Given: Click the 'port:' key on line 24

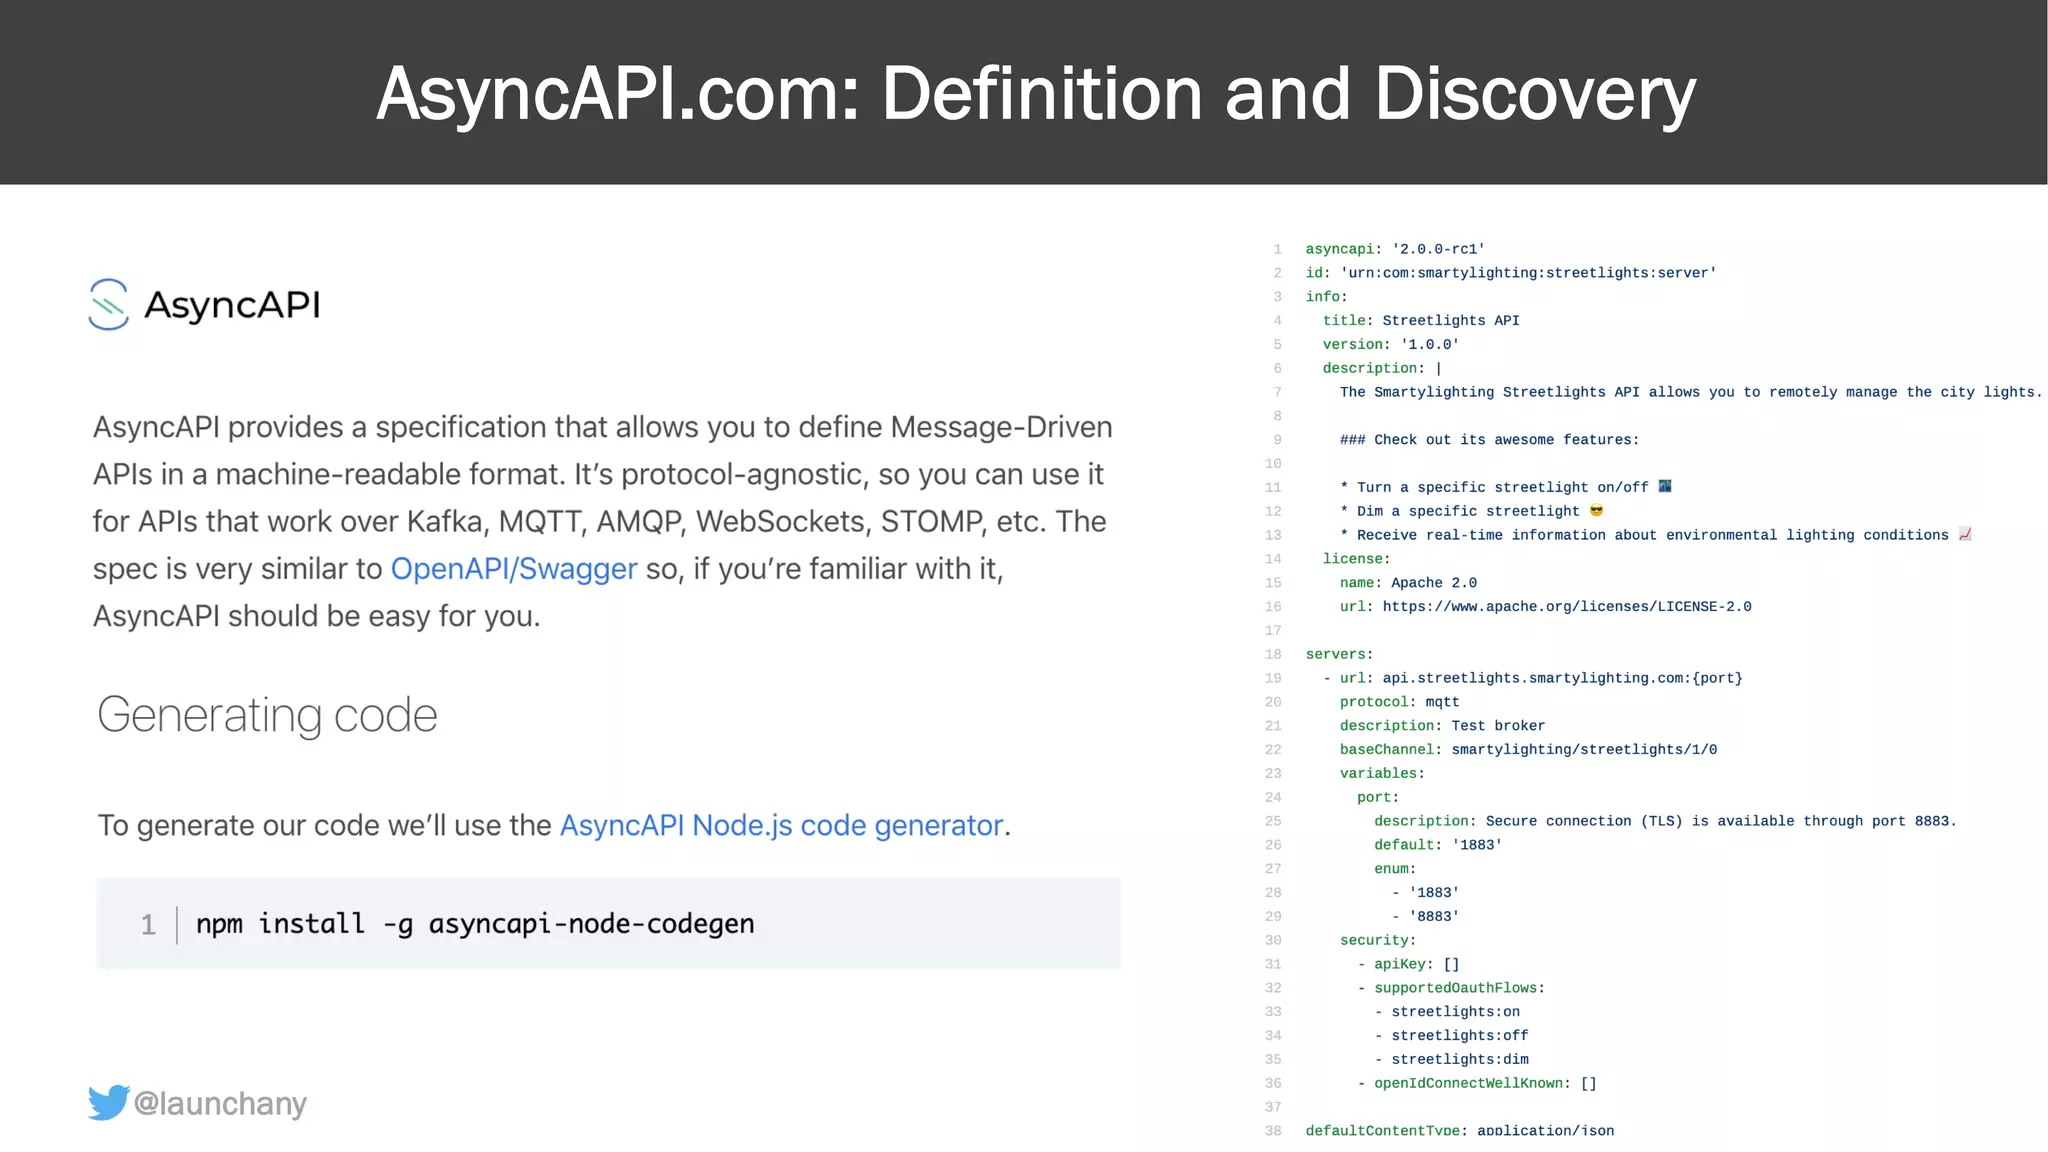Looking at the screenshot, I should 1378,798.
